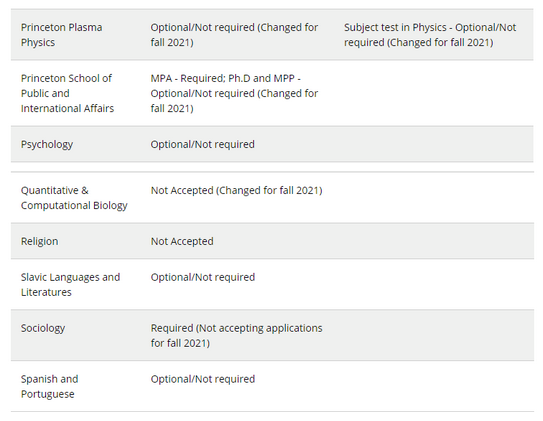Click empty subject test cell in Religion row

pos(433,241)
